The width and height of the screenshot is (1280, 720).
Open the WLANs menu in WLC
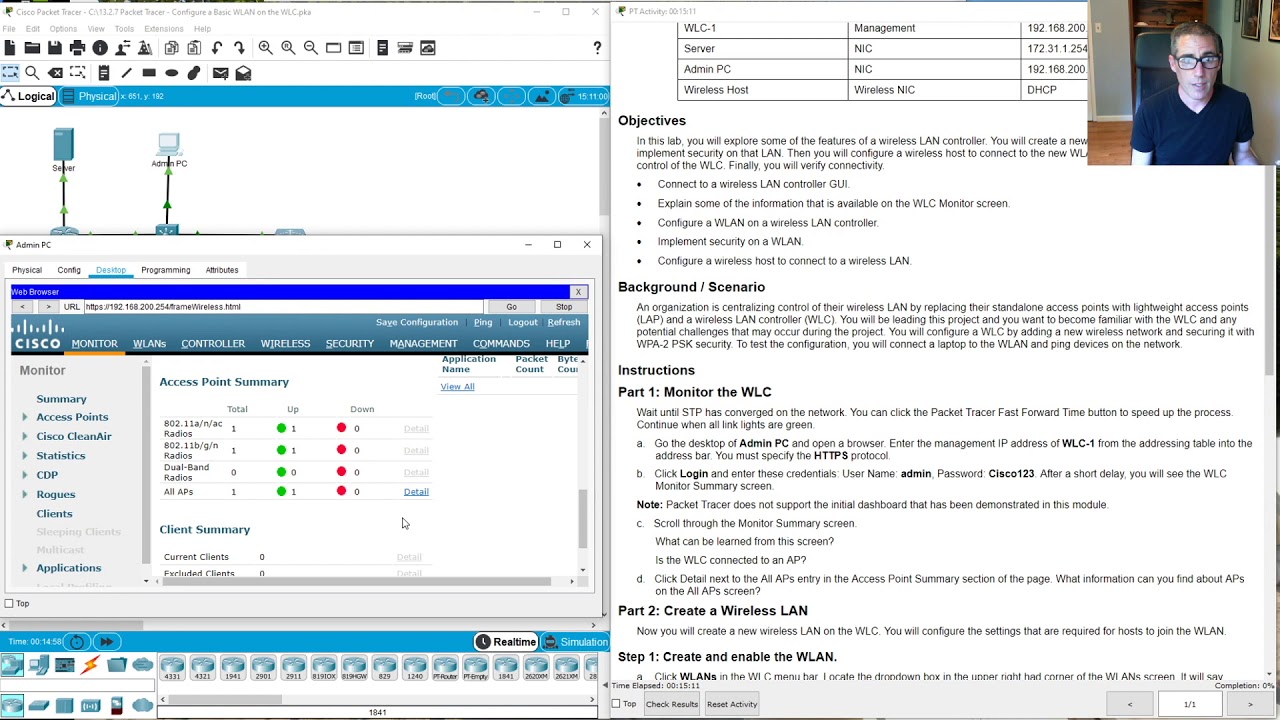[149, 344]
